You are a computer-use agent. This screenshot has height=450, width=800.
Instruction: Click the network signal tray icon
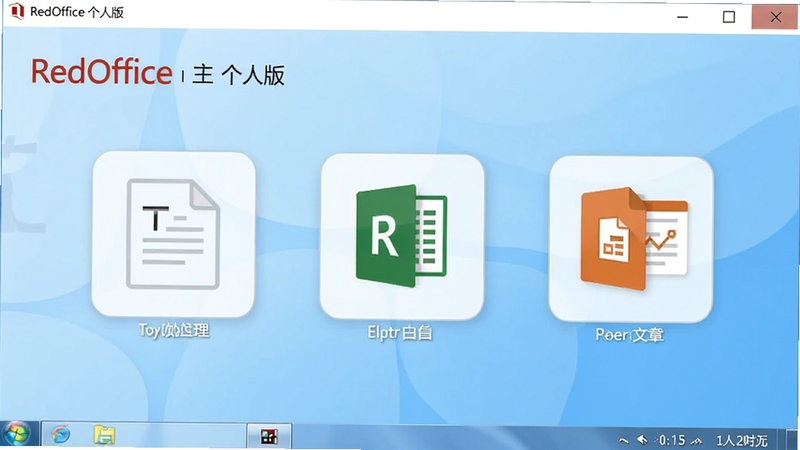pos(696,440)
